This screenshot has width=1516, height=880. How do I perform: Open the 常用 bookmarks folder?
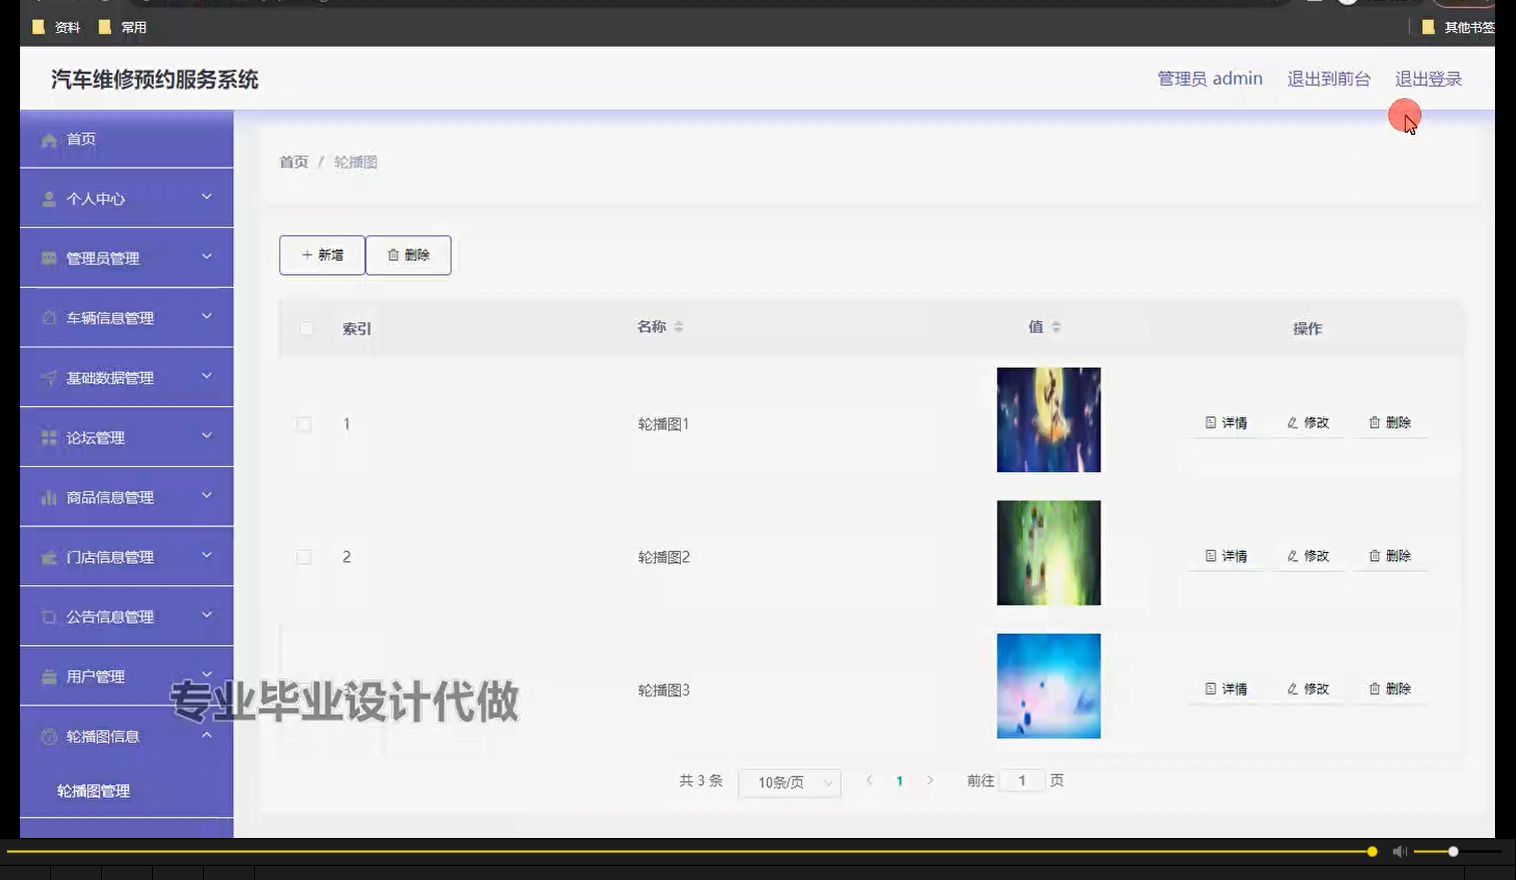pos(123,27)
